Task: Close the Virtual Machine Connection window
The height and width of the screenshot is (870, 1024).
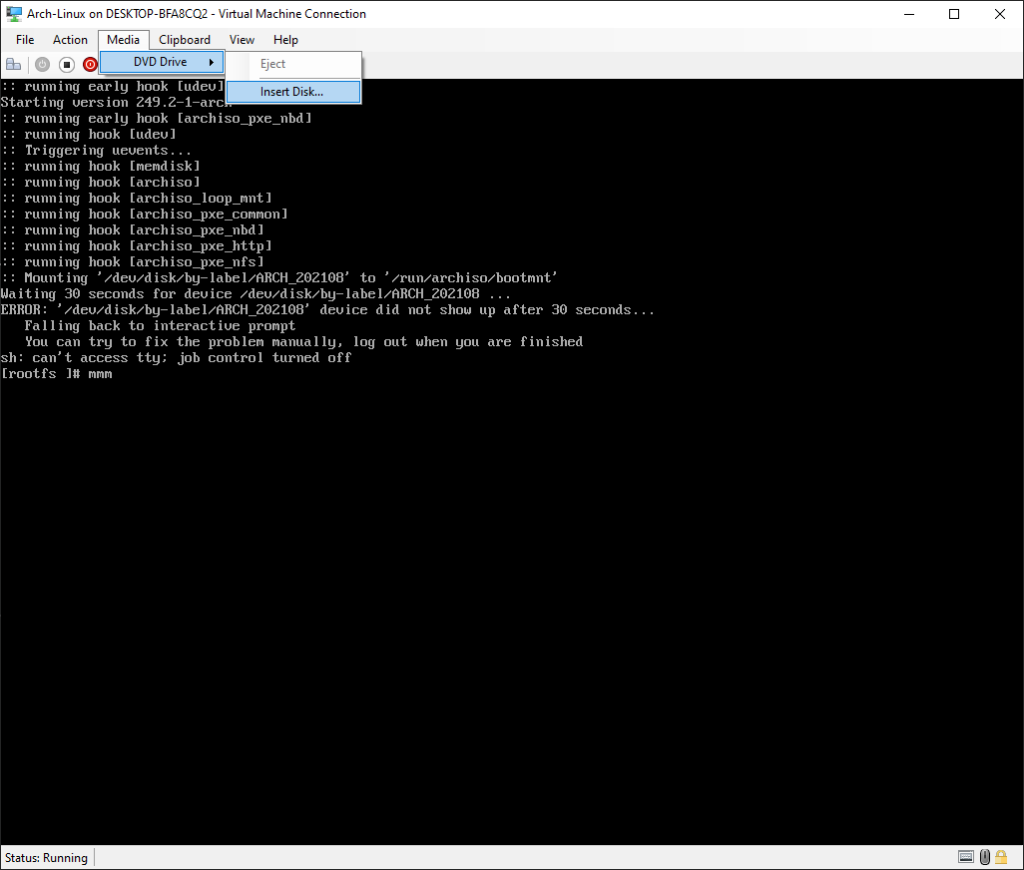Action: point(1000,14)
